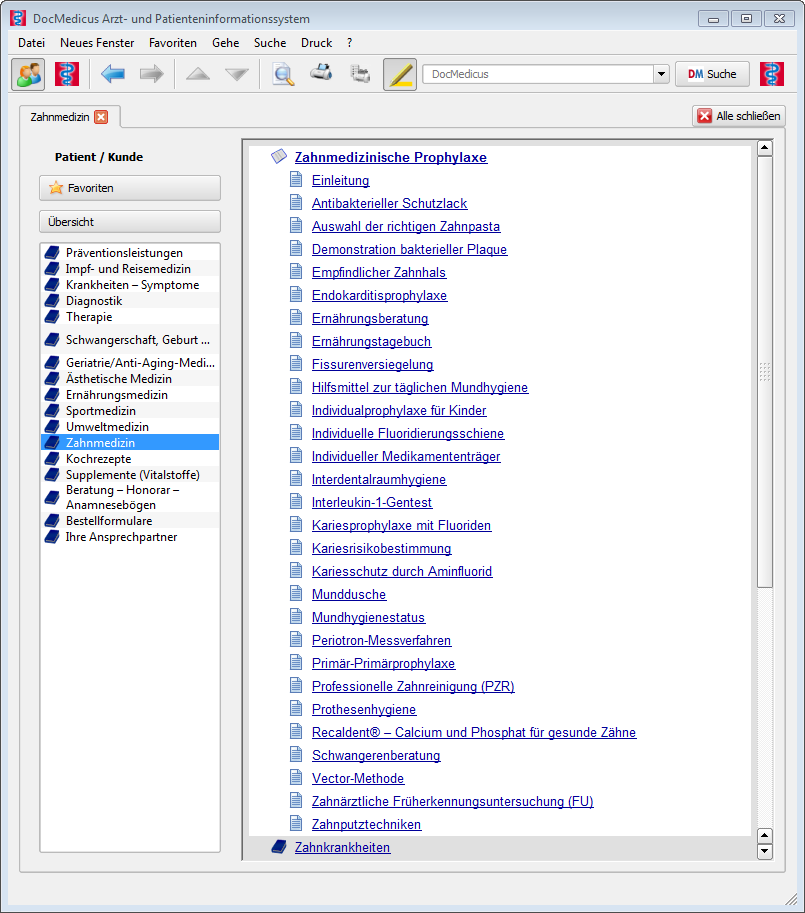805x913 pixels.
Task: Open the Endokarditisprophylaxe link
Action: tap(380, 295)
